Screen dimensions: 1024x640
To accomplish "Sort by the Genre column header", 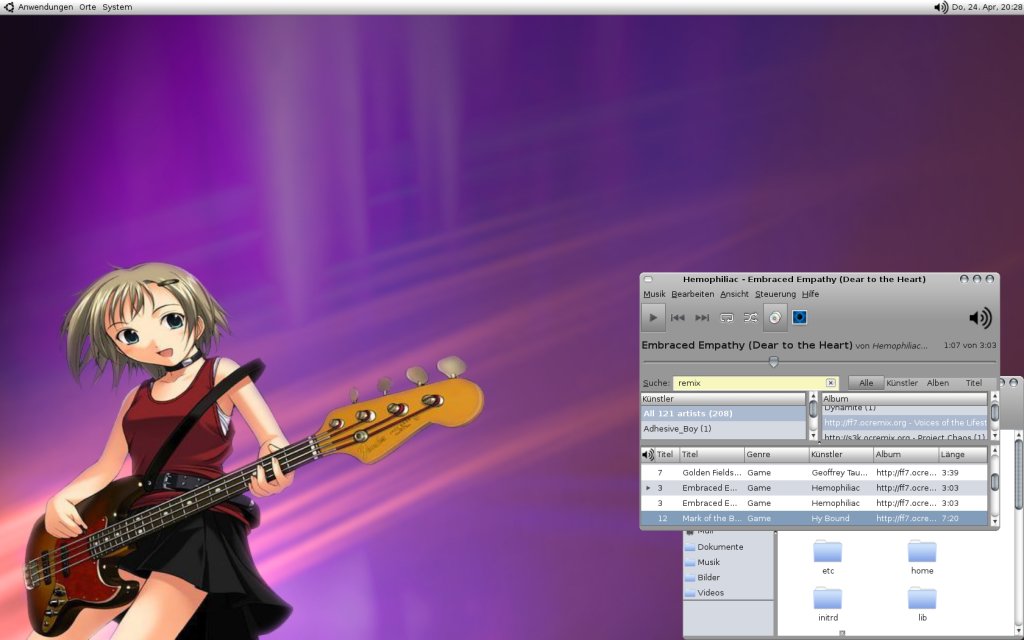I will click(x=776, y=455).
